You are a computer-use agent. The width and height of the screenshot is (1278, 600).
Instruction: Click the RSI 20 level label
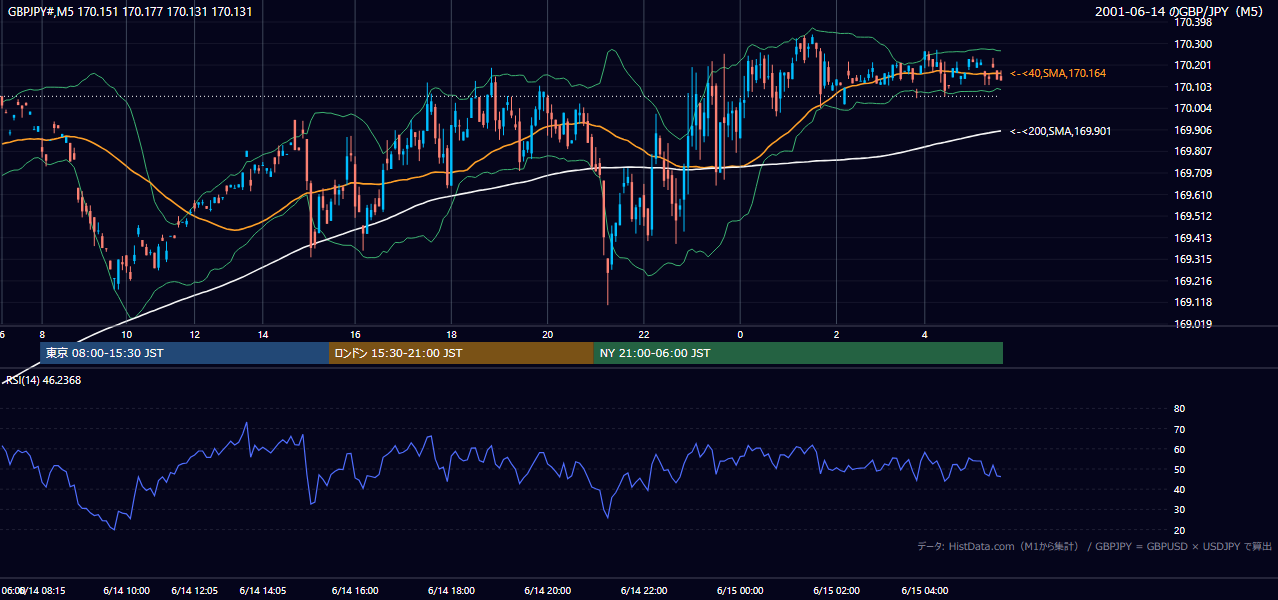[x=1179, y=530]
